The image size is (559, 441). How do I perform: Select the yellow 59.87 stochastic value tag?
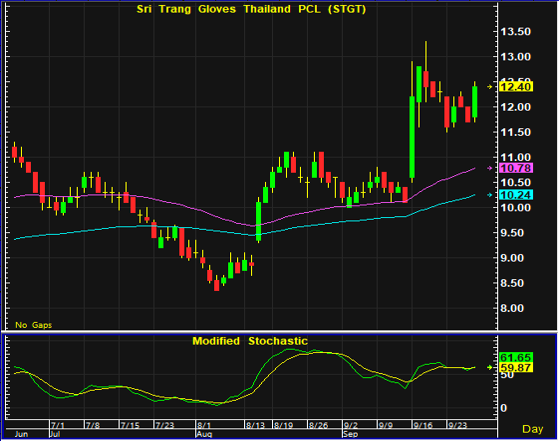[x=516, y=368]
